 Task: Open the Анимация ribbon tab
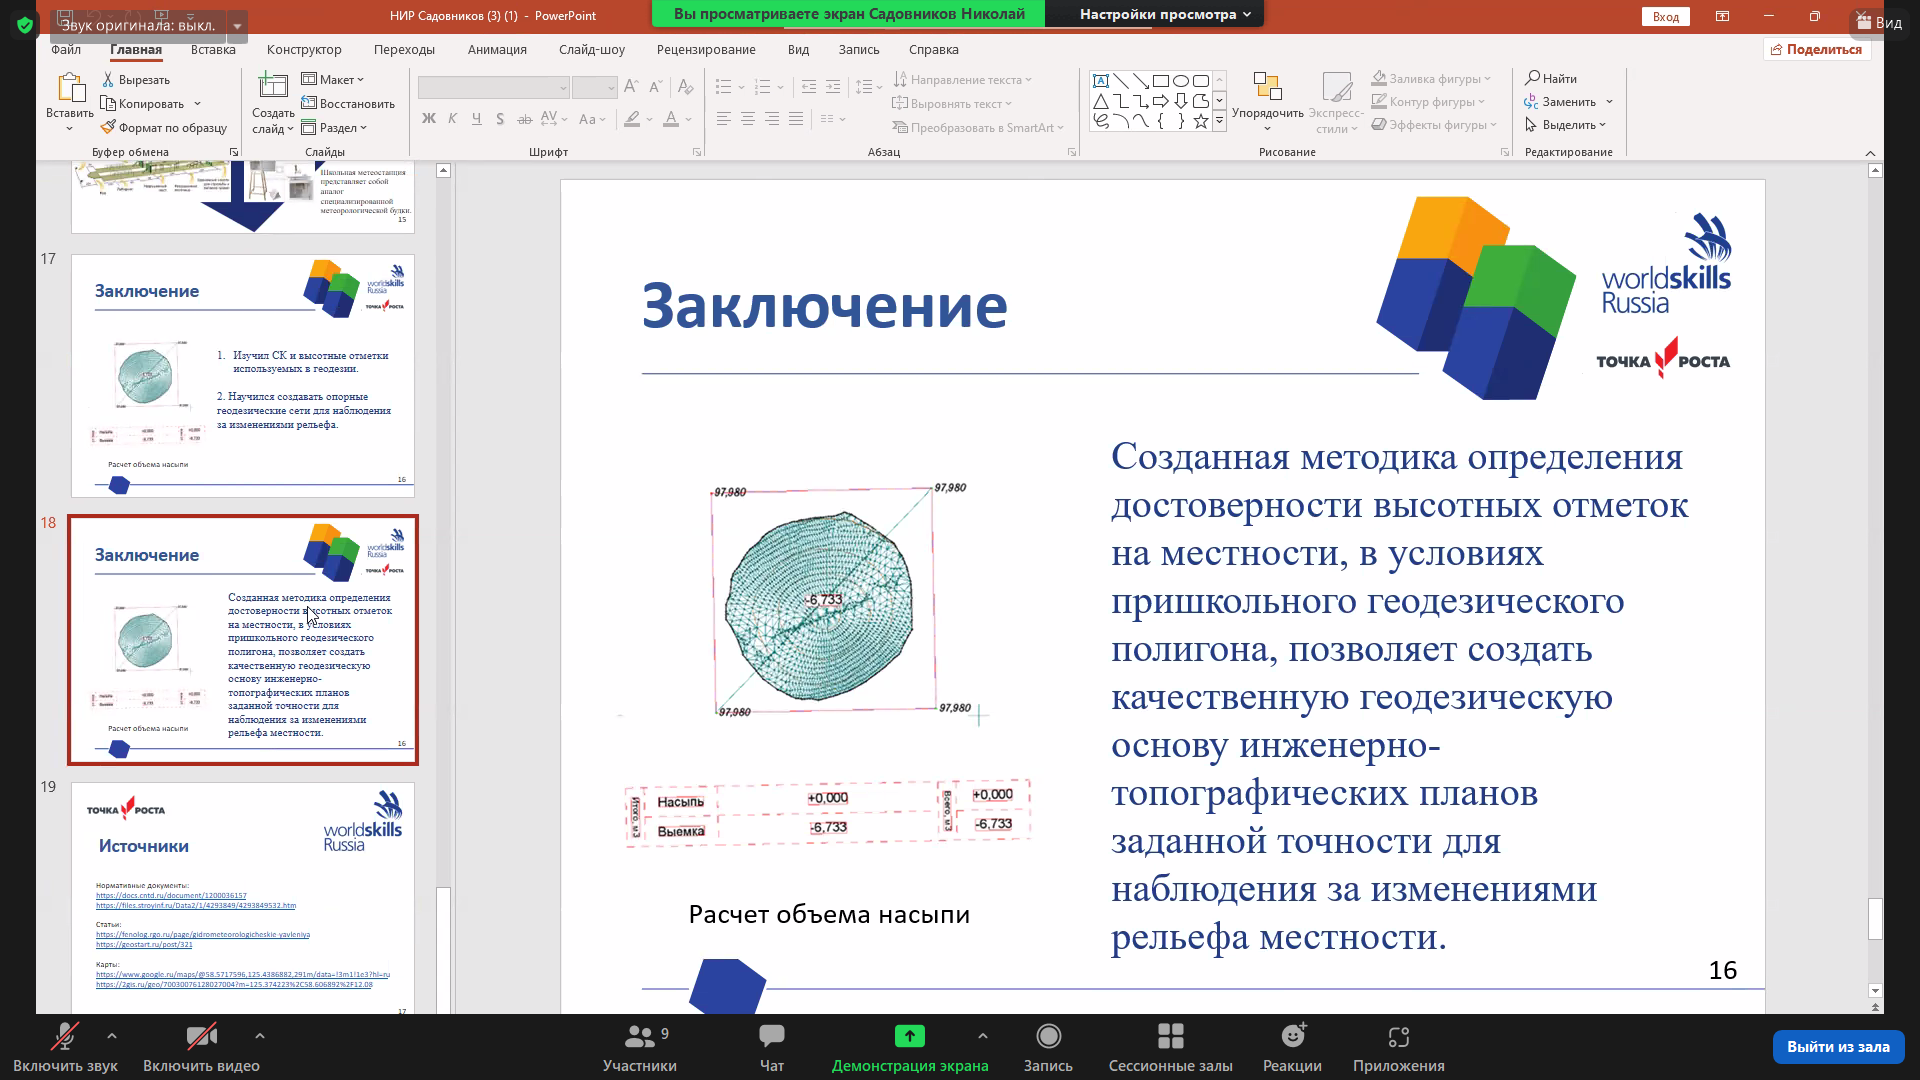pos(496,49)
